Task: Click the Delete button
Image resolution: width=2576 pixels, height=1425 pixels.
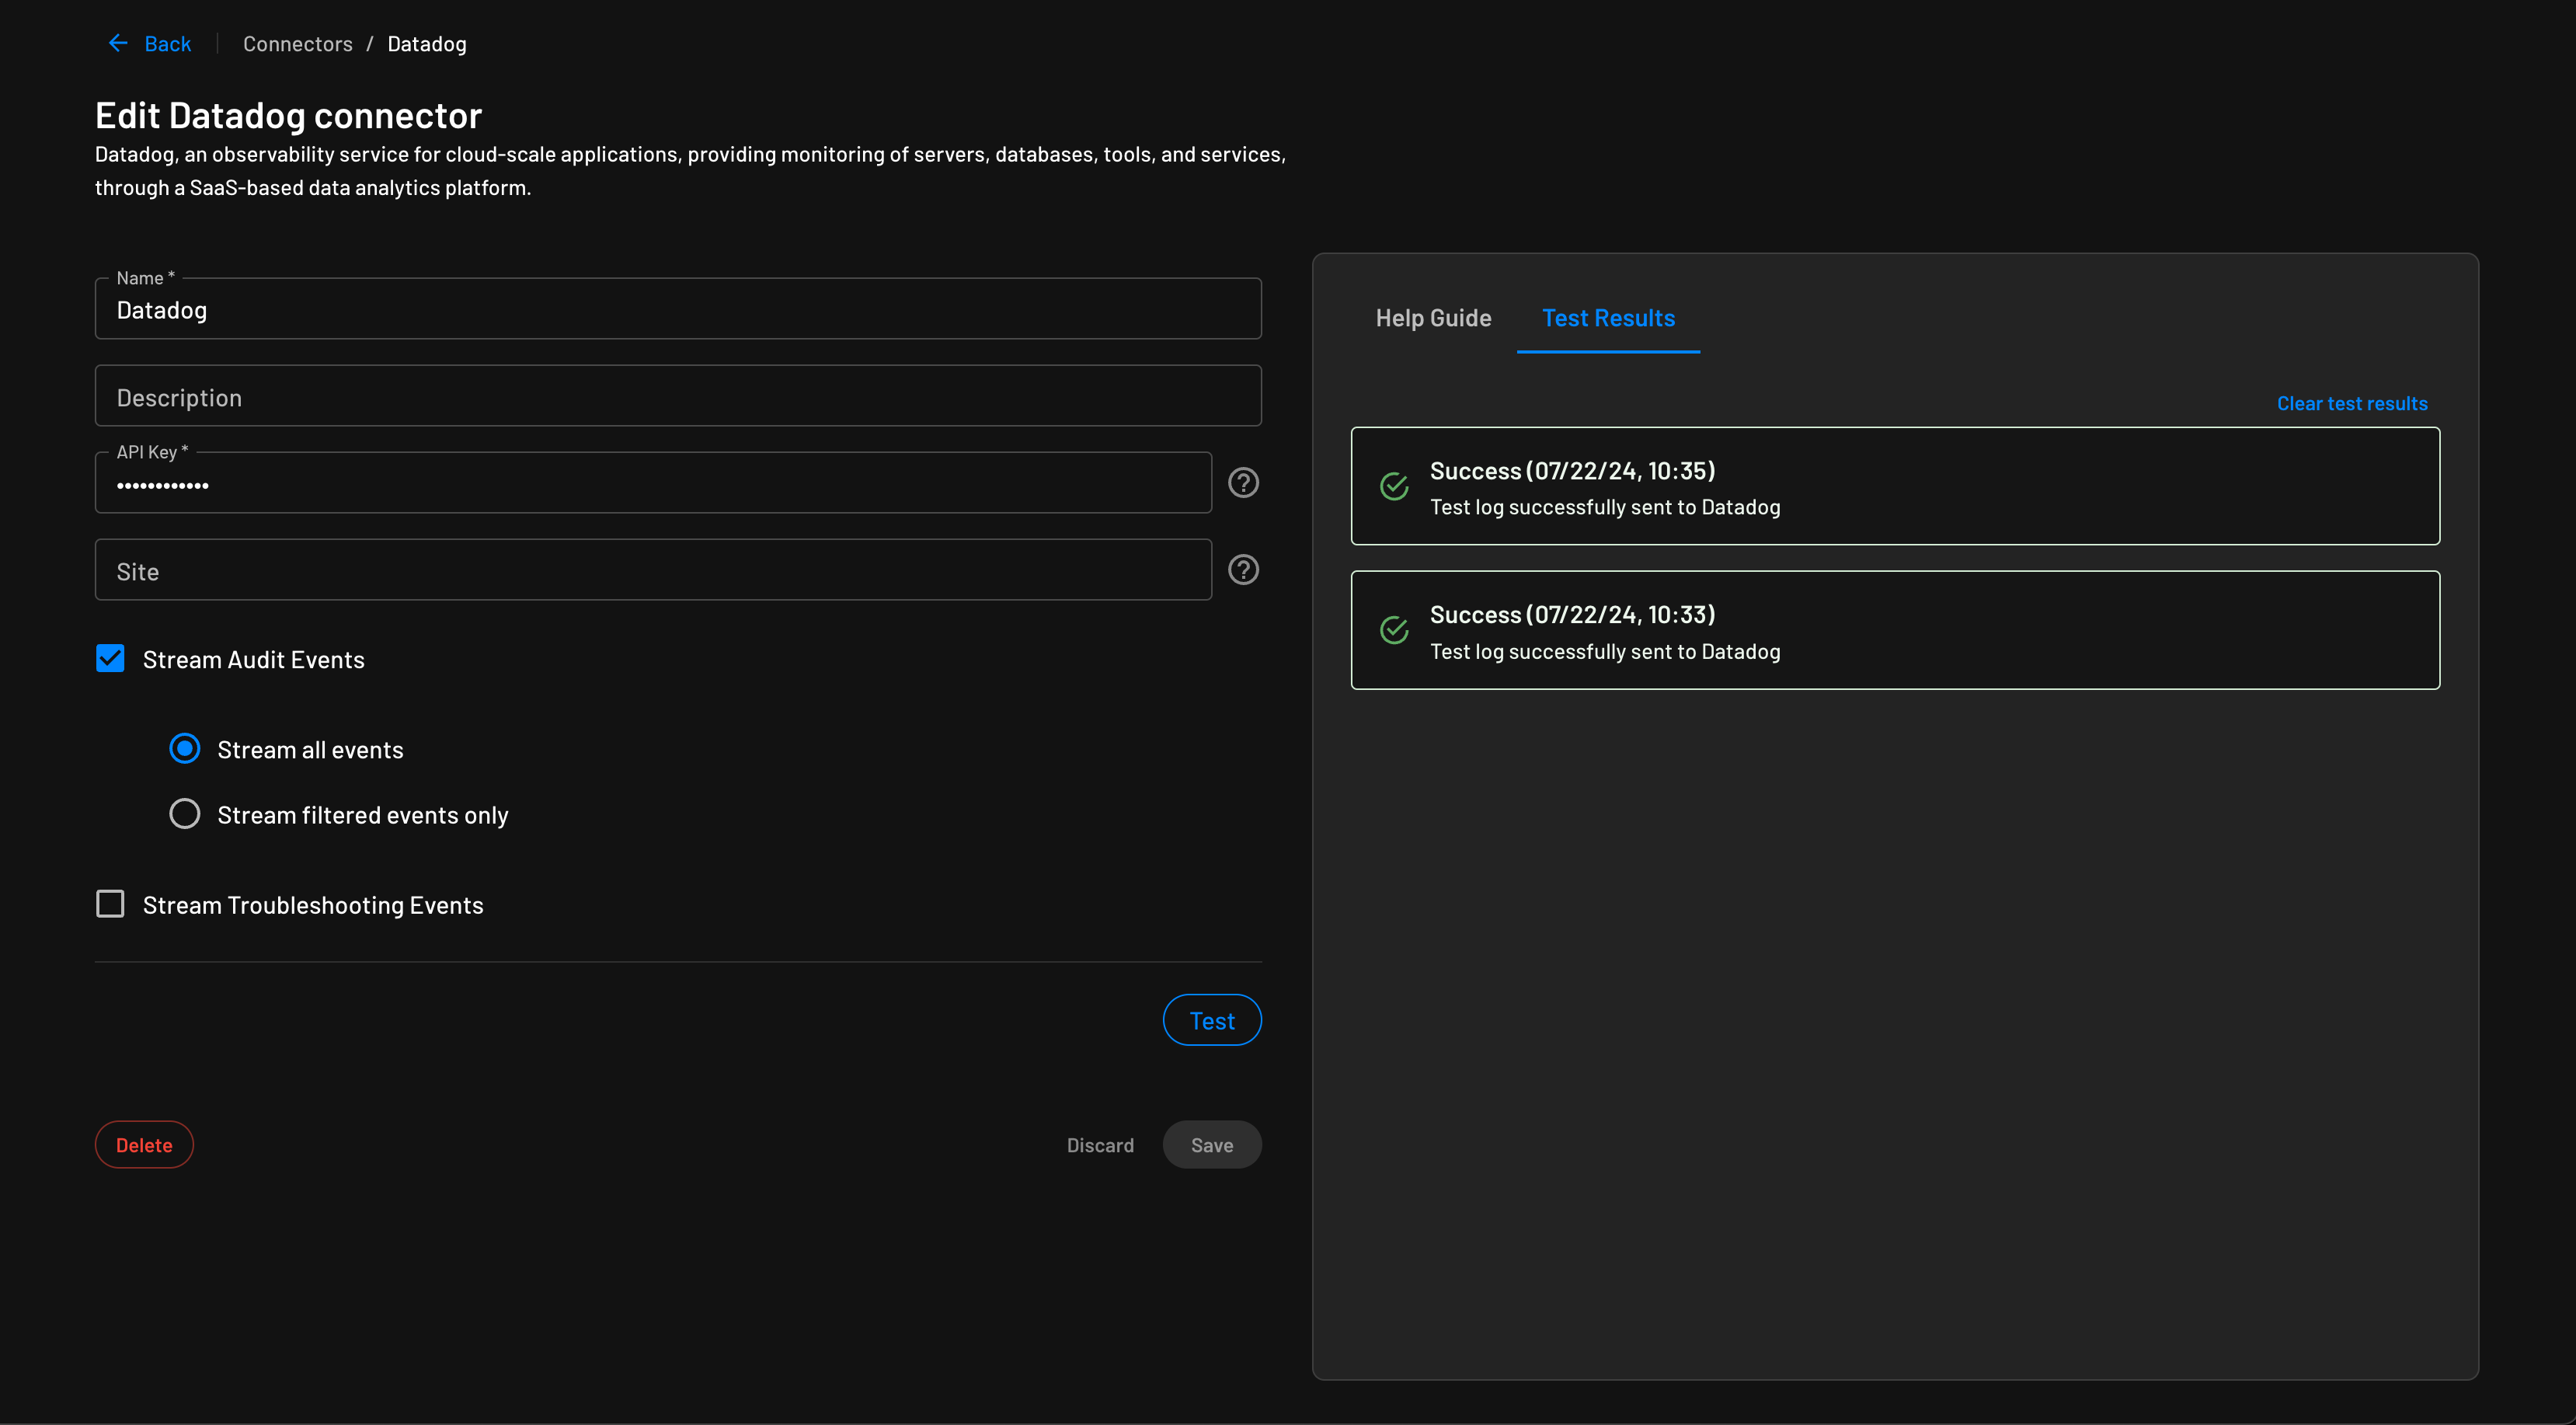Action: pyautogui.click(x=144, y=1143)
